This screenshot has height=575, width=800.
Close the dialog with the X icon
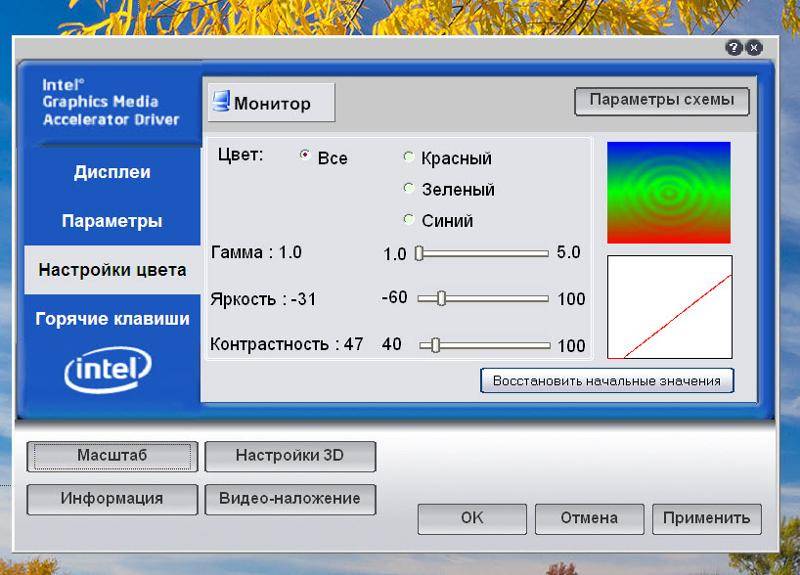point(754,48)
